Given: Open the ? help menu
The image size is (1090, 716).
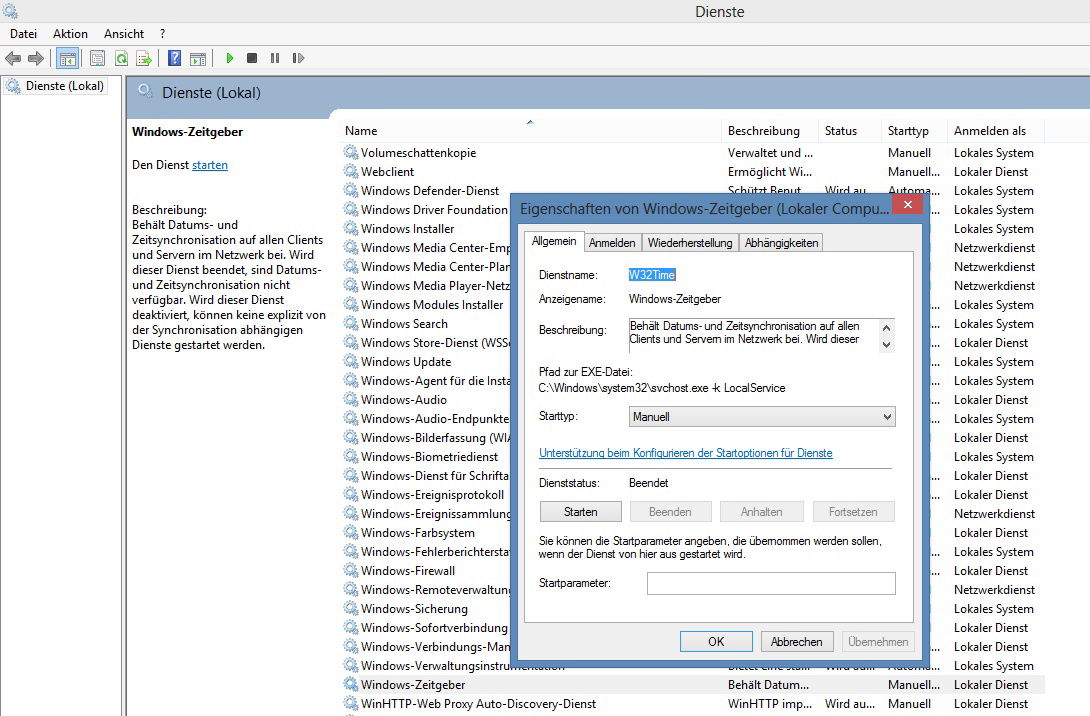Looking at the screenshot, I should click(163, 33).
